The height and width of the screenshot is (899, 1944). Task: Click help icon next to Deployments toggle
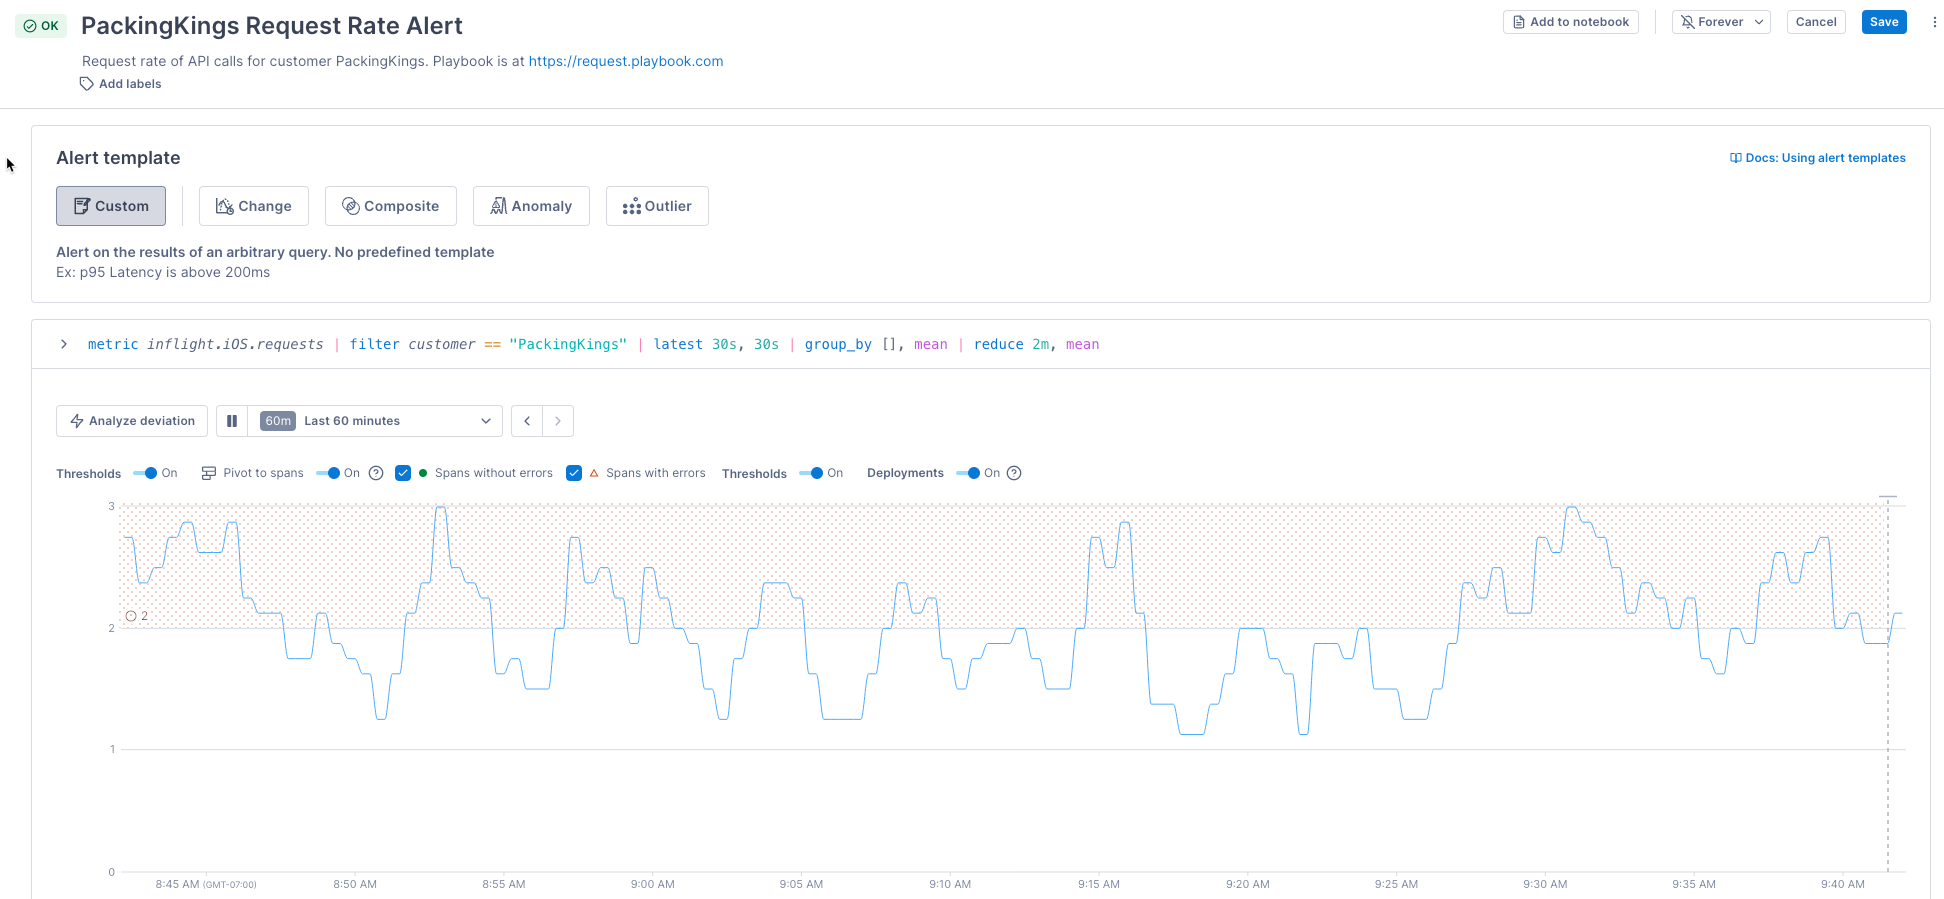[x=1014, y=473]
